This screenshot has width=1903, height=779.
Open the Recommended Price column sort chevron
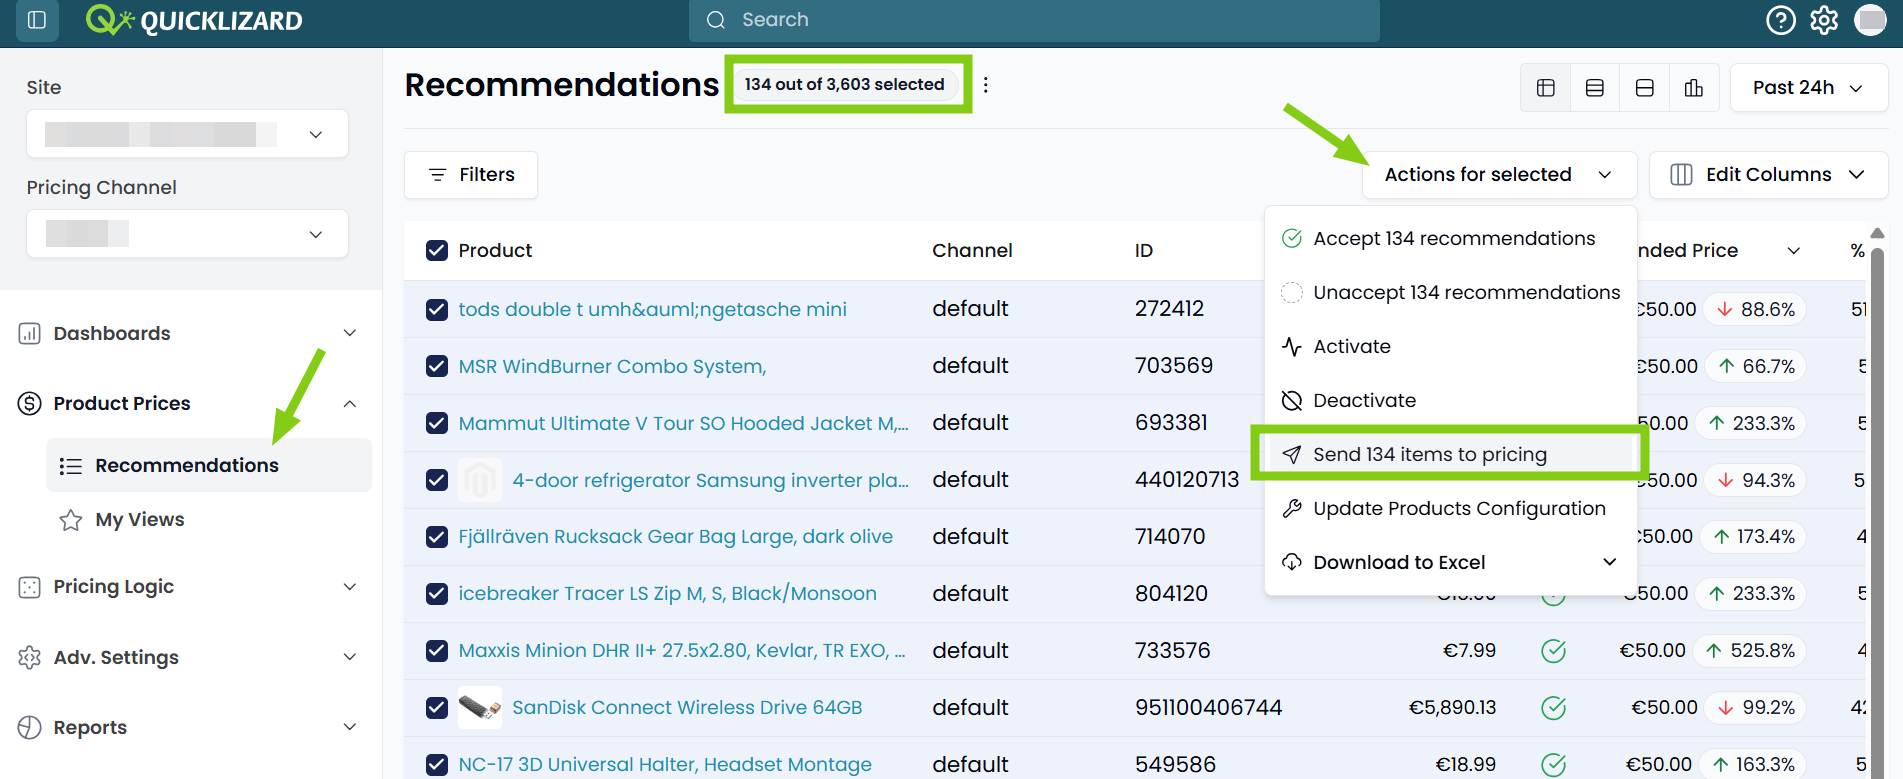click(x=1794, y=251)
